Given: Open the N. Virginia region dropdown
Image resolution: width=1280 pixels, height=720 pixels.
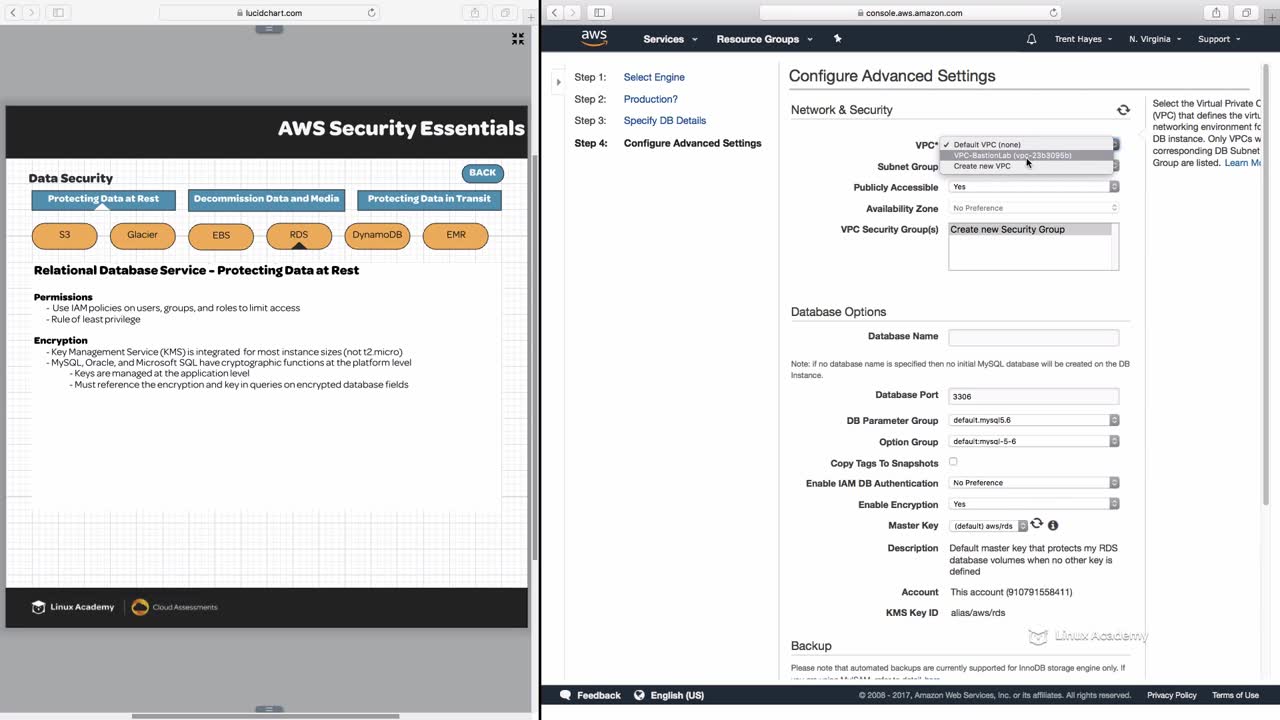Looking at the screenshot, I should 1155,39.
